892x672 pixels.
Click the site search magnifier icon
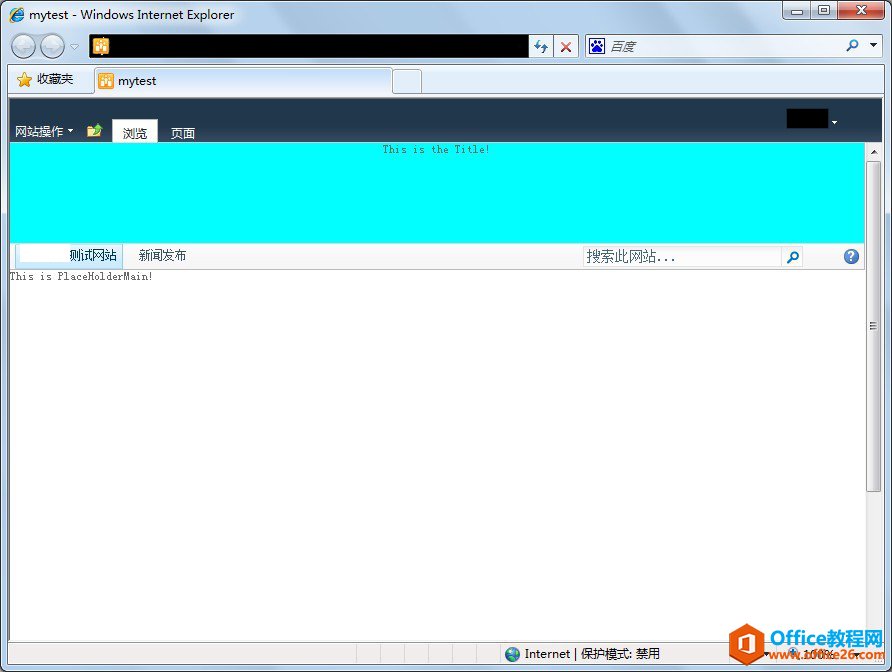(792, 257)
